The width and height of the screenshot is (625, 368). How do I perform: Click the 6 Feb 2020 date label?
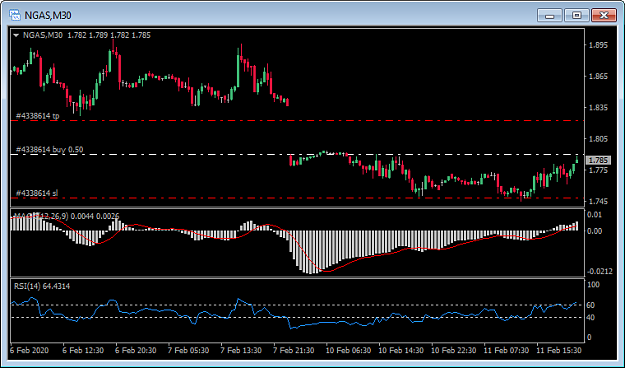pyautogui.click(x=29, y=350)
